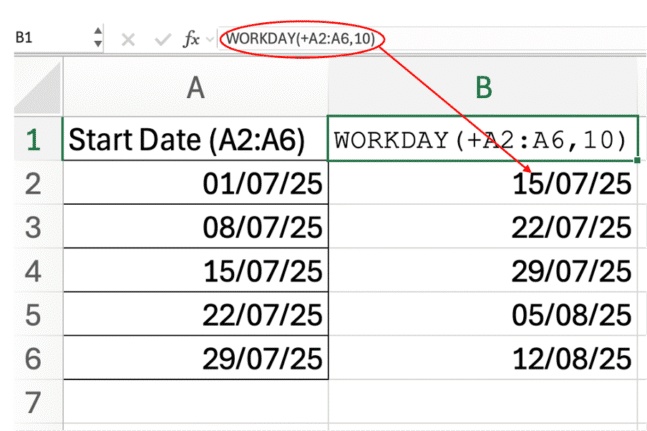Select column B header
This screenshot has width=647, height=431.
click(x=484, y=89)
